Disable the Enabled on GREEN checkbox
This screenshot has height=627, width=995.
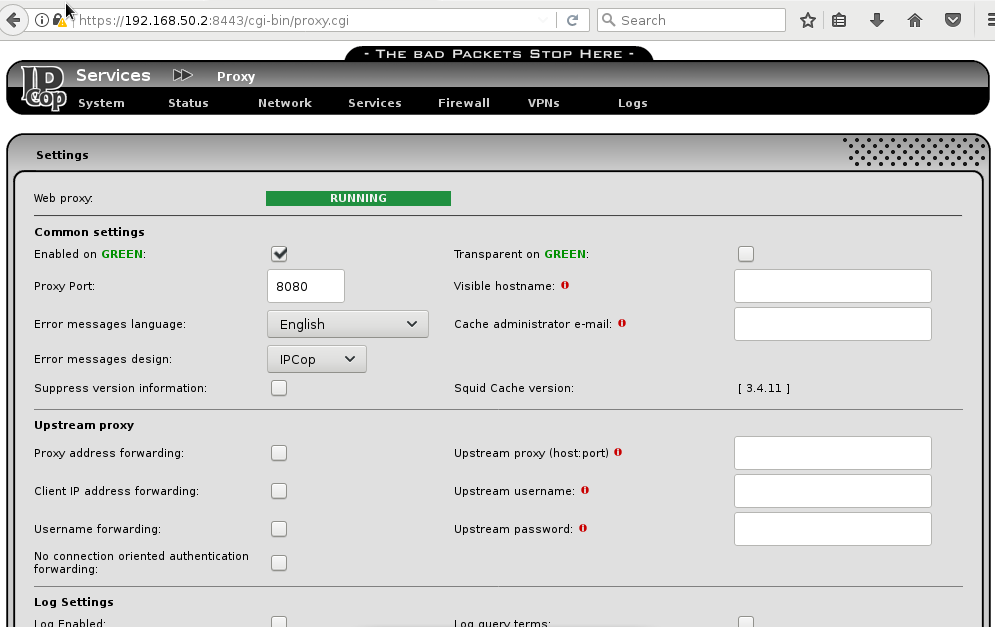[x=279, y=253]
